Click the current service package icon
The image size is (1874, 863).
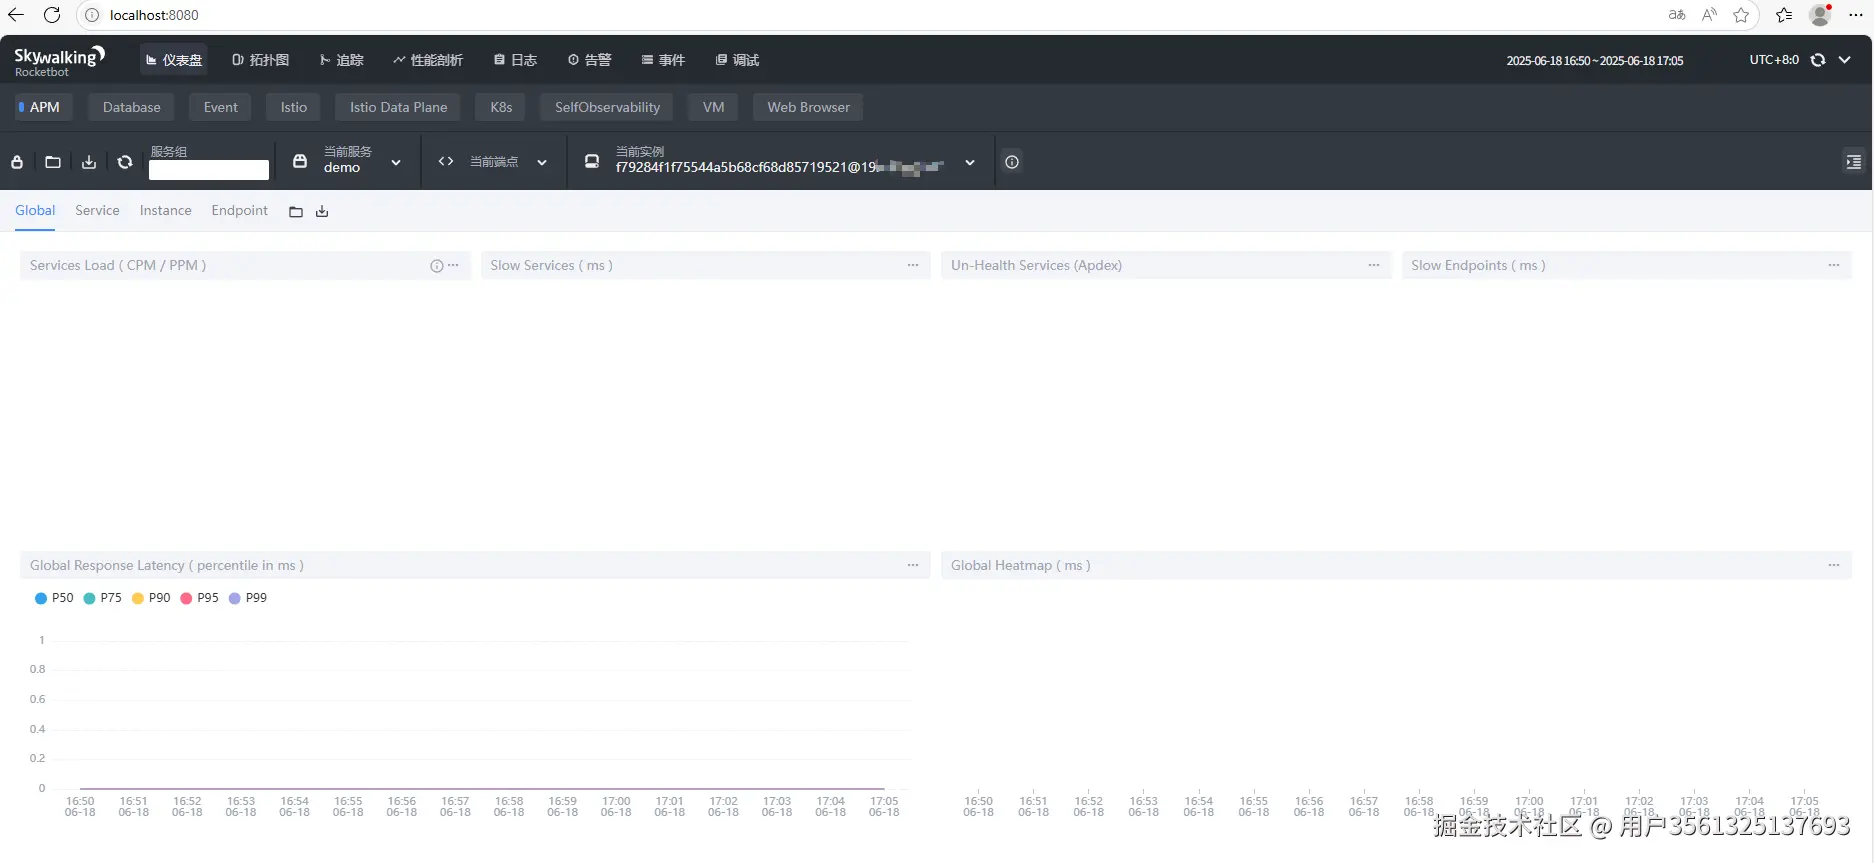coord(300,161)
